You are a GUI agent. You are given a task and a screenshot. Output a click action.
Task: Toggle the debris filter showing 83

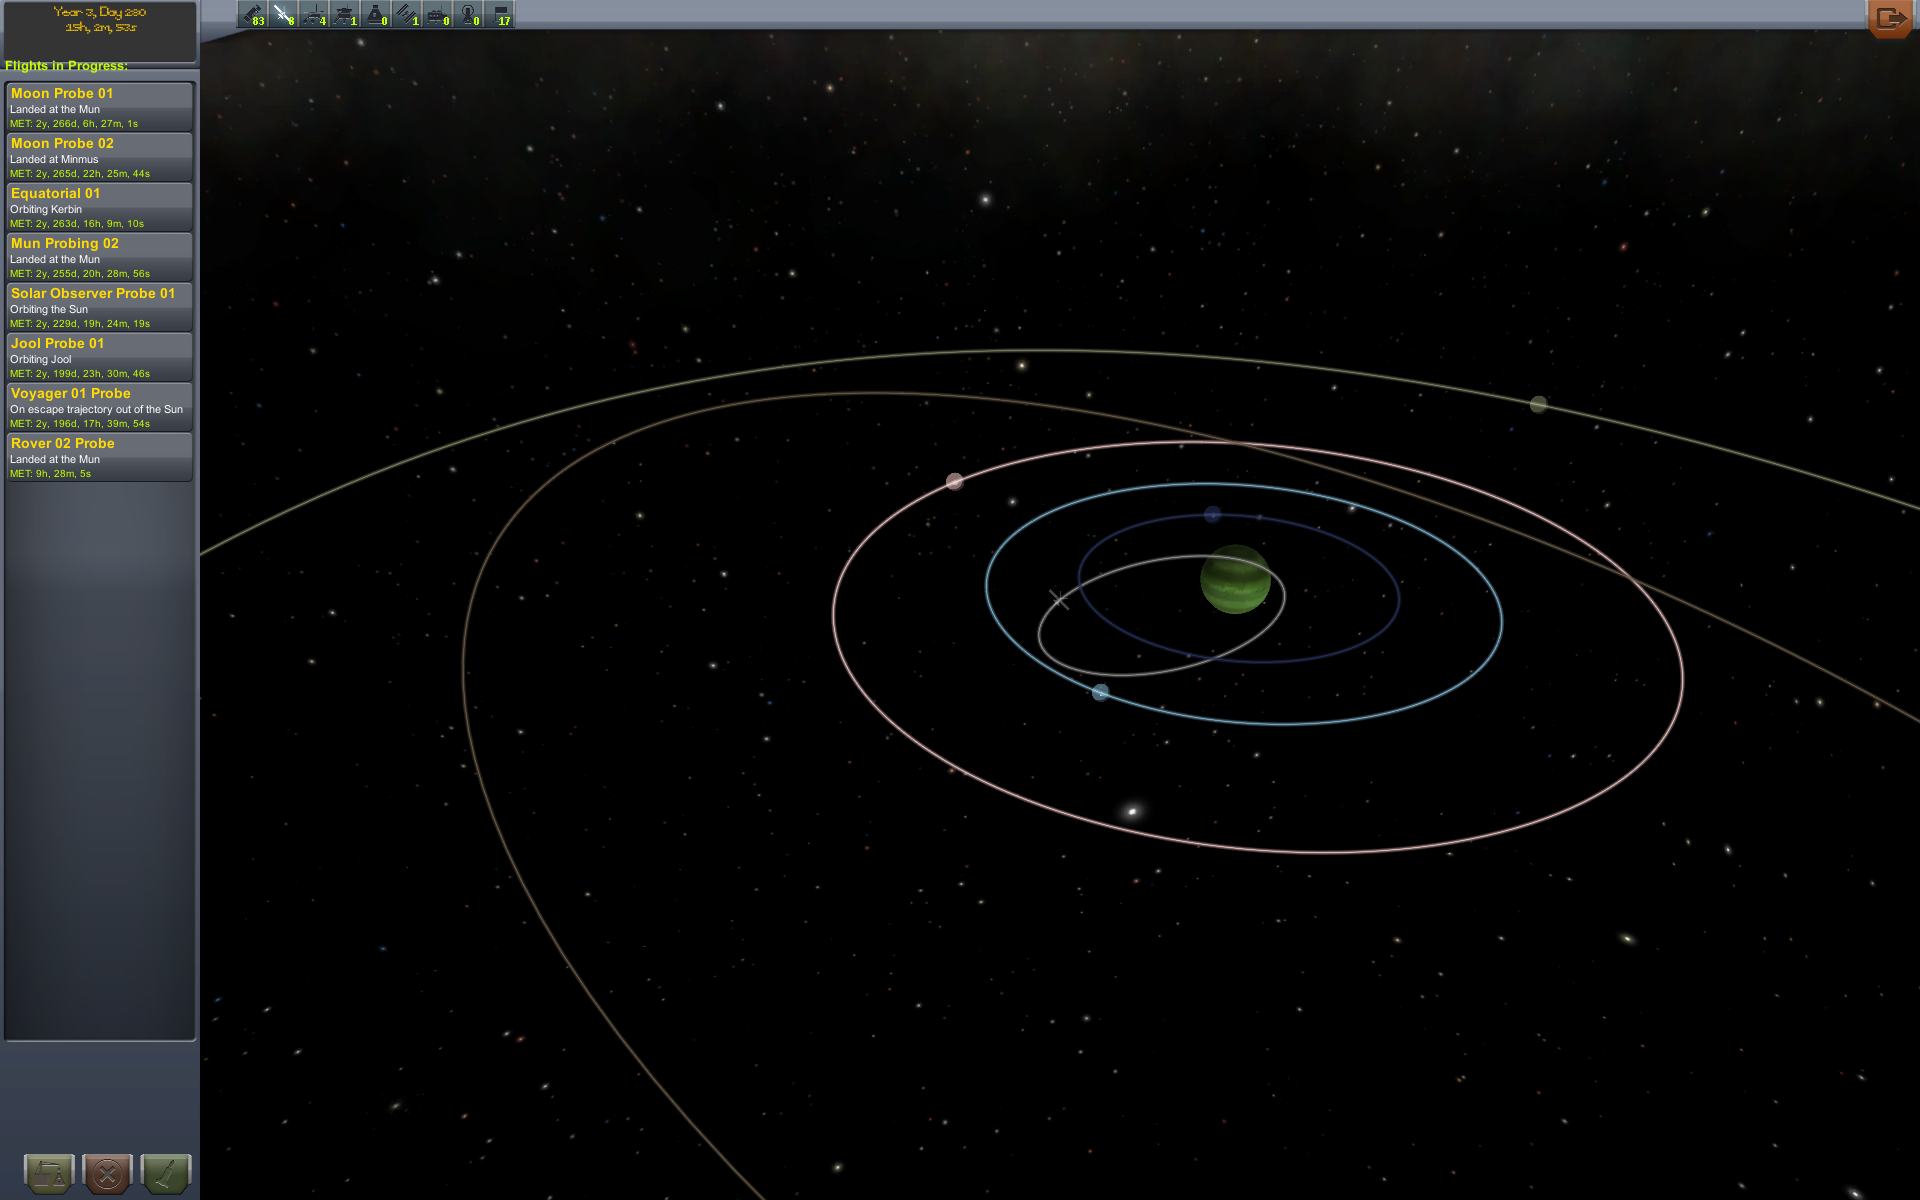252,15
